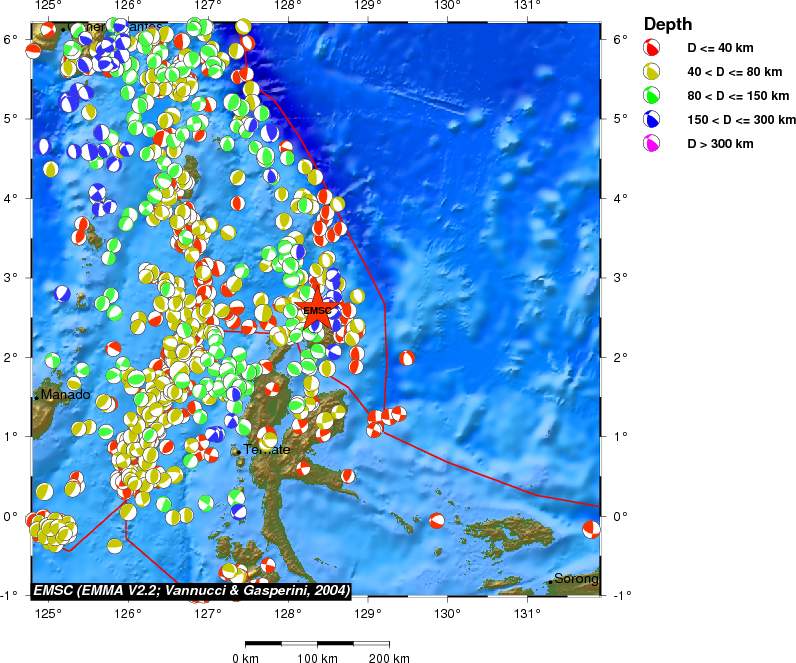This screenshot has height=663, width=796.
Task: Click the magenta beachball legend icon for D > 300 km
Action: [652, 144]
